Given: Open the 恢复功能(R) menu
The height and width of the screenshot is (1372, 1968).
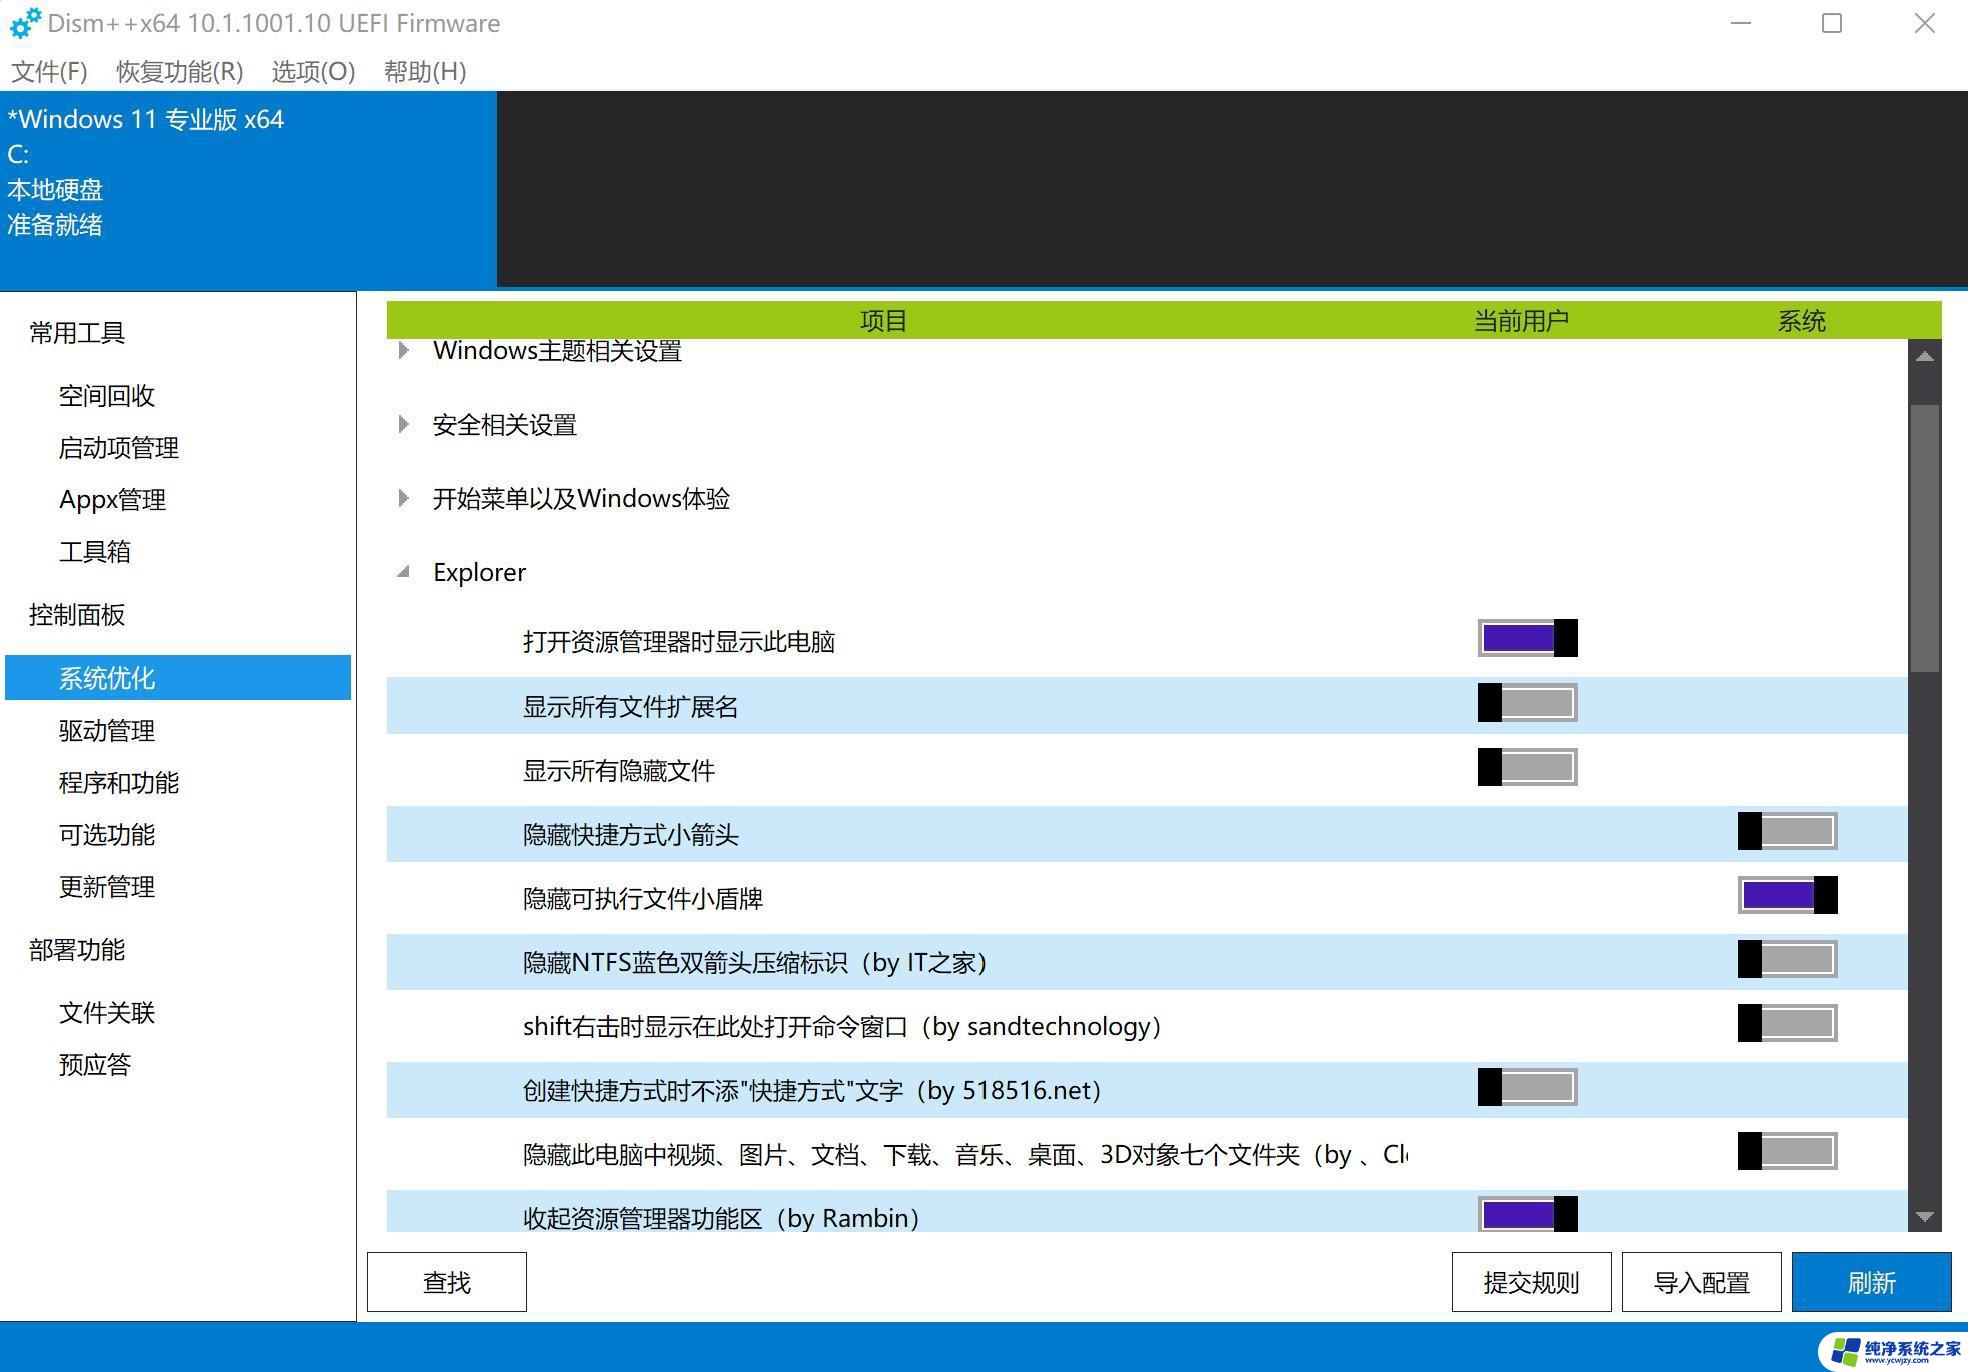Looking at the screenshot, I should 180,71.
